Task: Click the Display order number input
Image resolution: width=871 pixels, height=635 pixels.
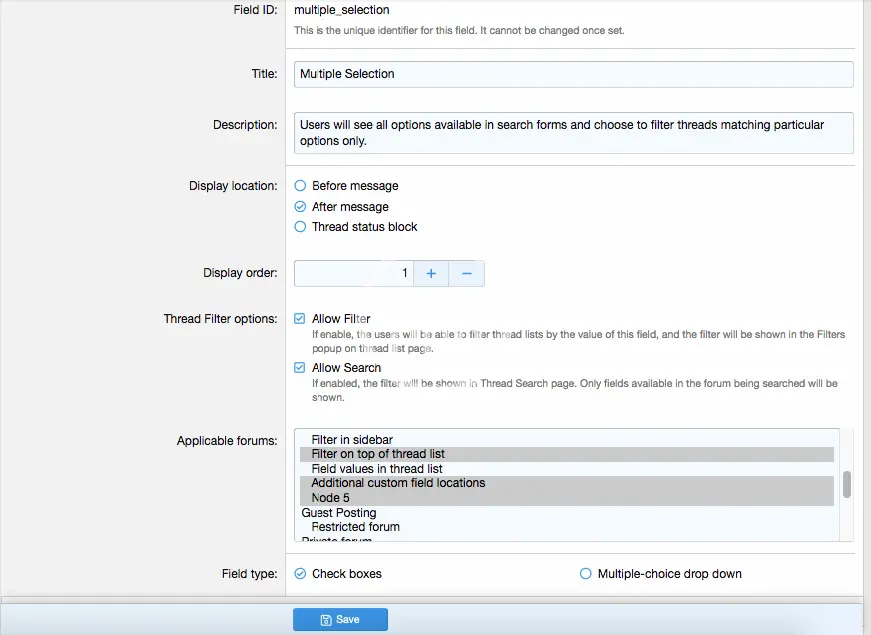Action: point(354,273)
